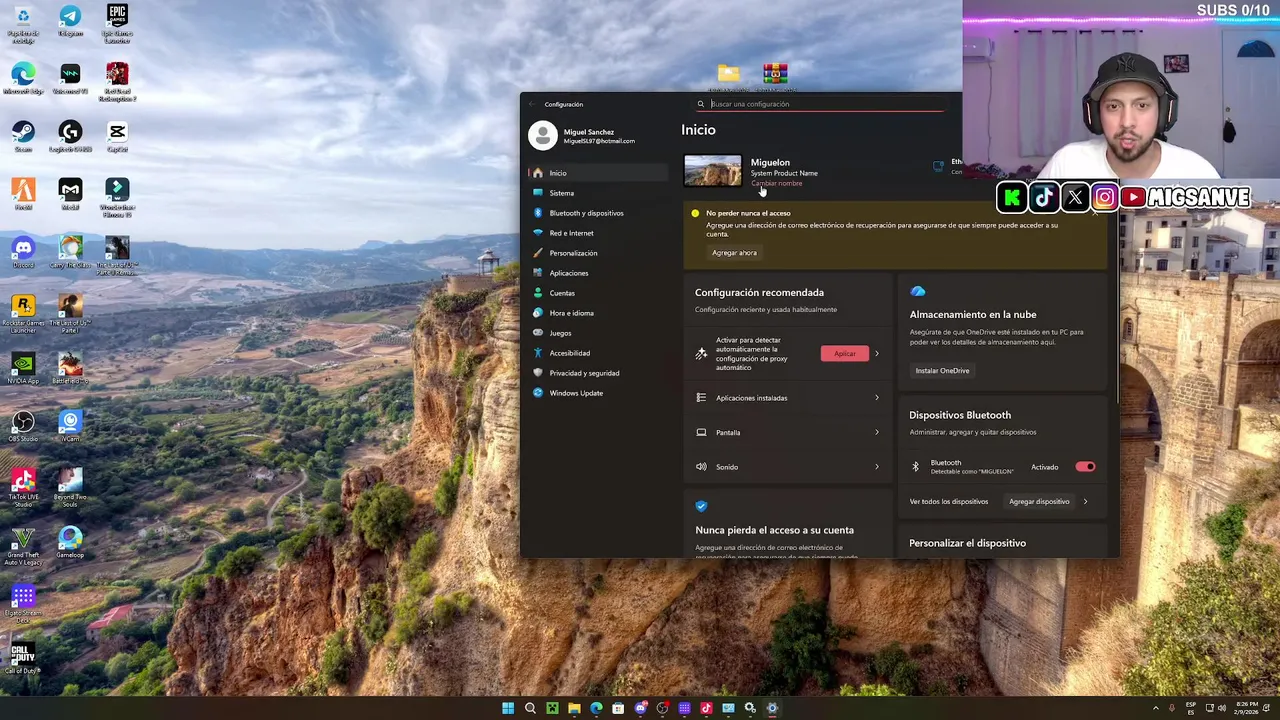The width and height of the screenshot is (1280, 720).
Task: Open the Cuentas section
Action: pos(597,293)
